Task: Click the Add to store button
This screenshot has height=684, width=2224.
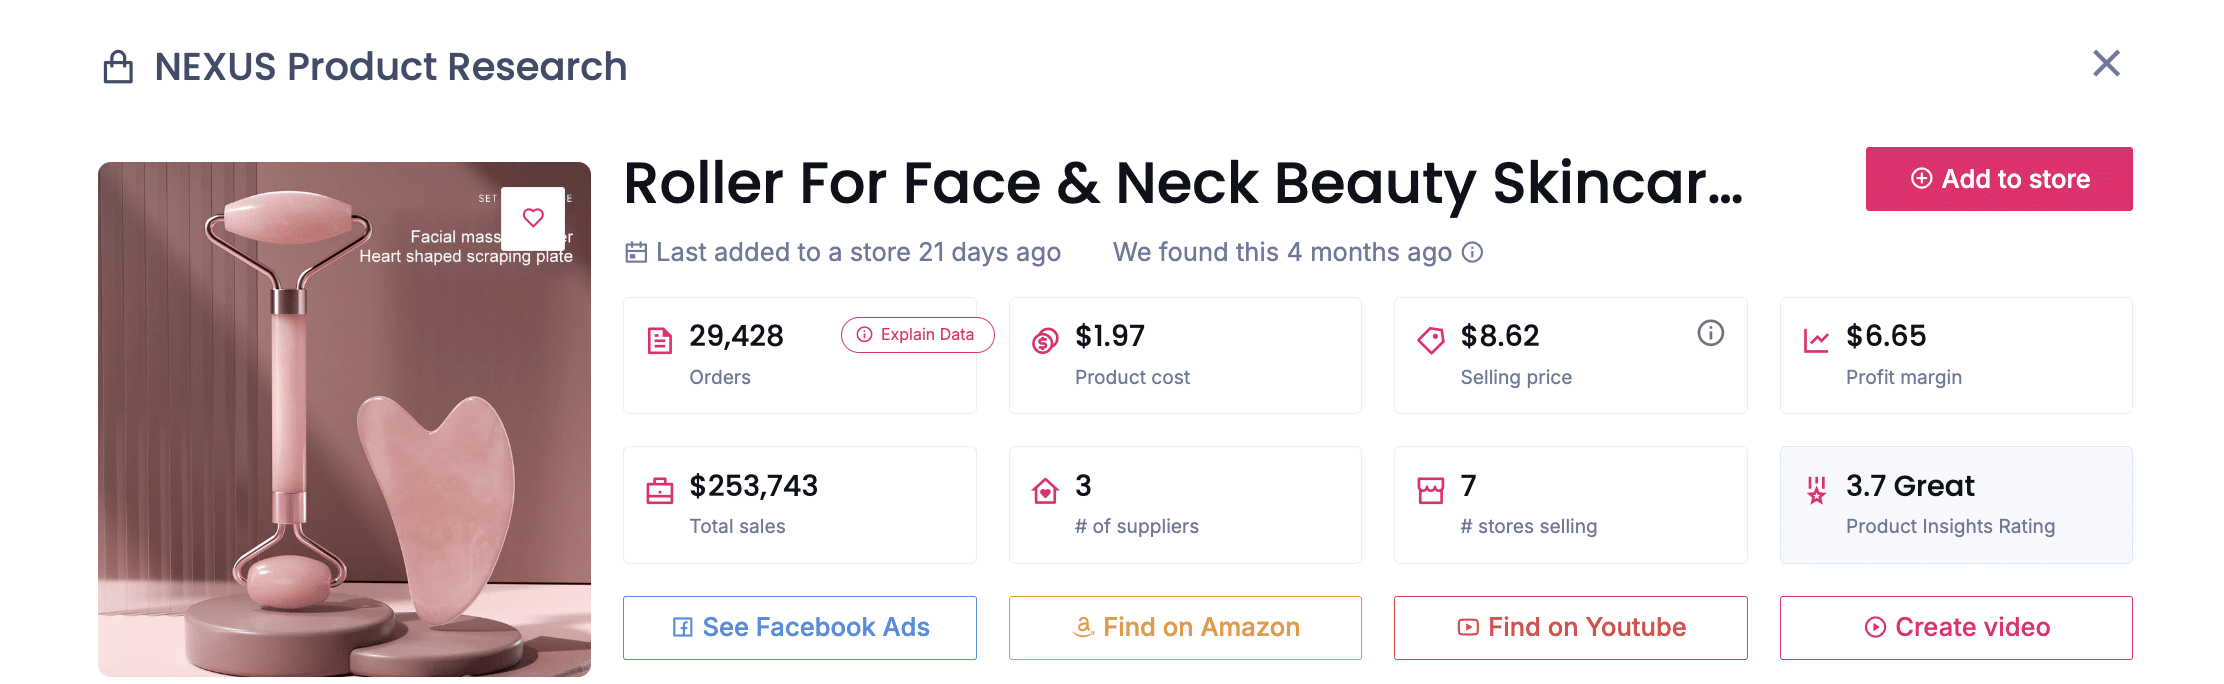Action: [x=1998, y=179]
